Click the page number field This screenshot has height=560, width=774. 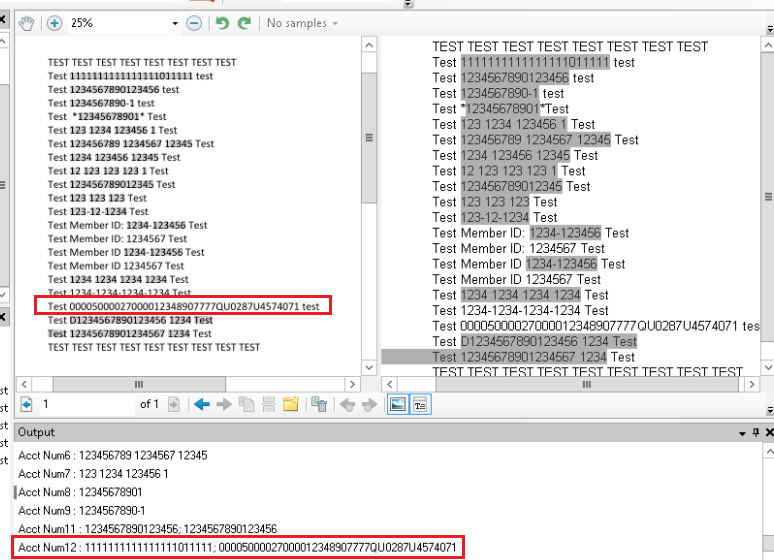click(x=86, y=404)
